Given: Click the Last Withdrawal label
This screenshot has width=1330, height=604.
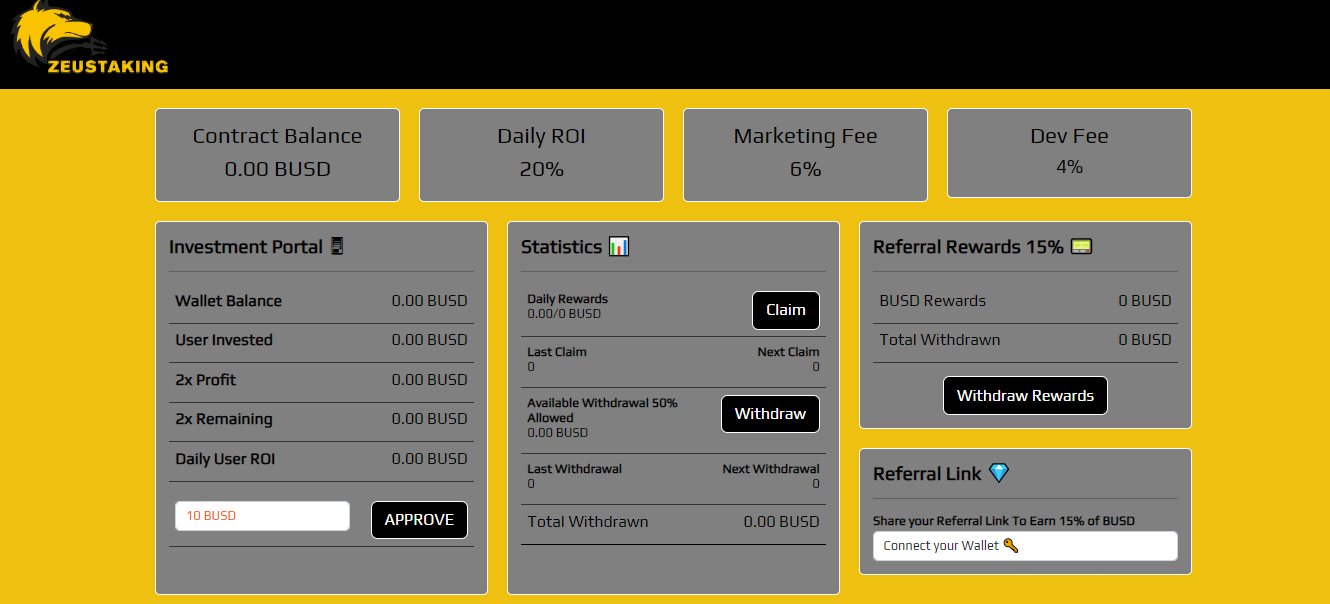Looking at the screenshot, I should point(574,469).
